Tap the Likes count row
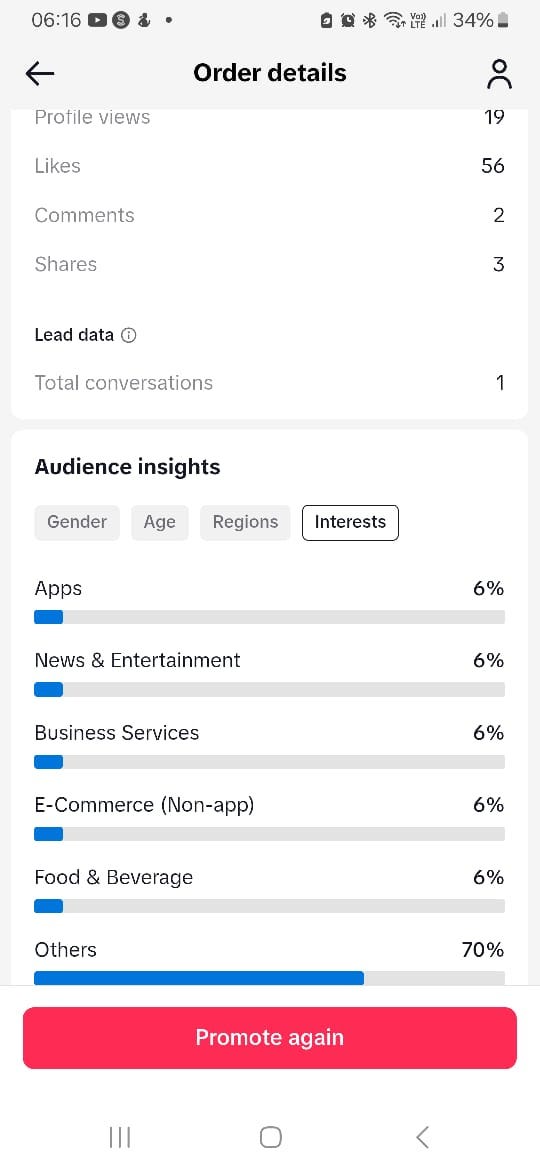This screenshot has height=1170, width=540. tap(269, 166)
